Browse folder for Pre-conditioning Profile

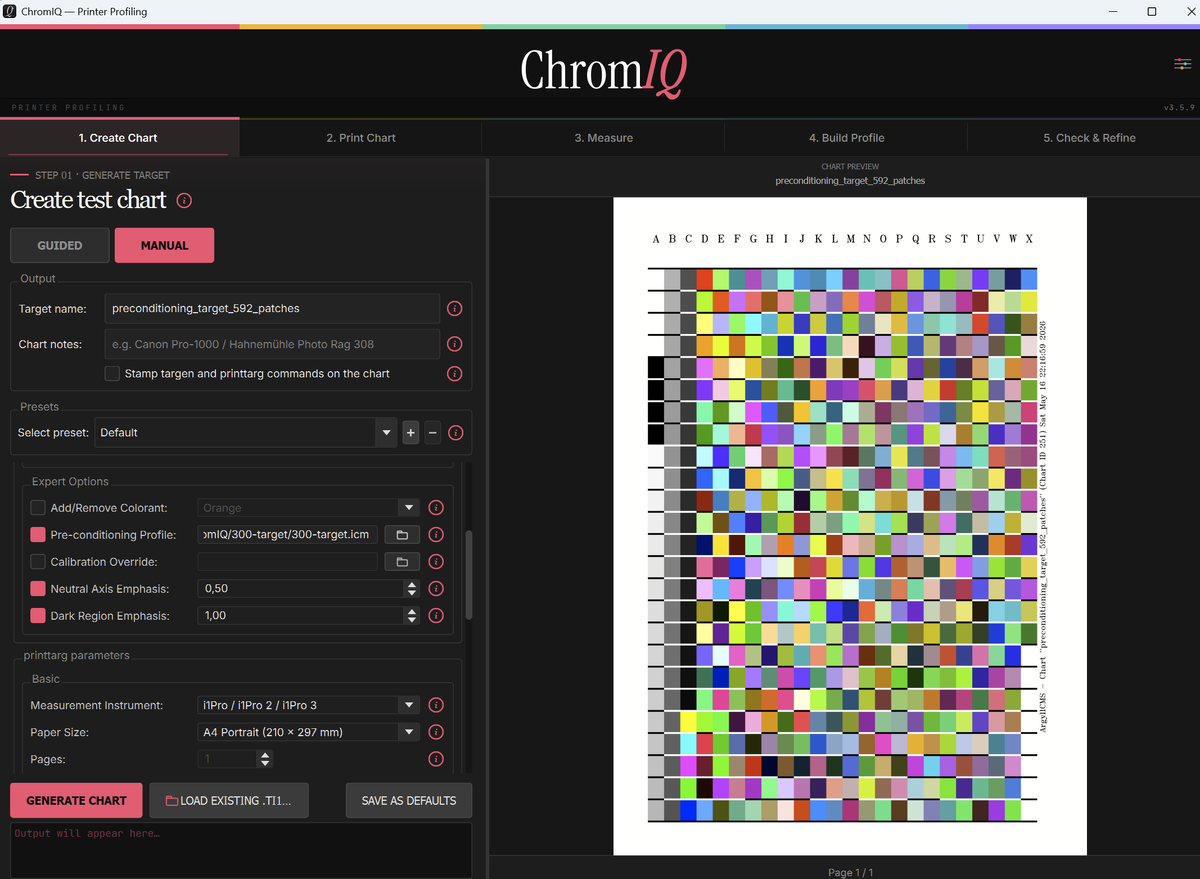point(402,534)
